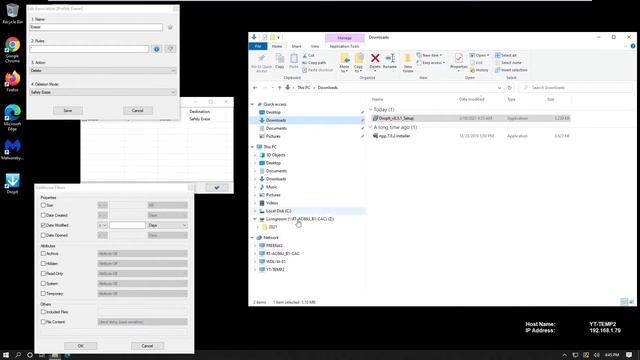
Task: Click the Paste icon in Clipboard group
Action: tap(293, 61)
